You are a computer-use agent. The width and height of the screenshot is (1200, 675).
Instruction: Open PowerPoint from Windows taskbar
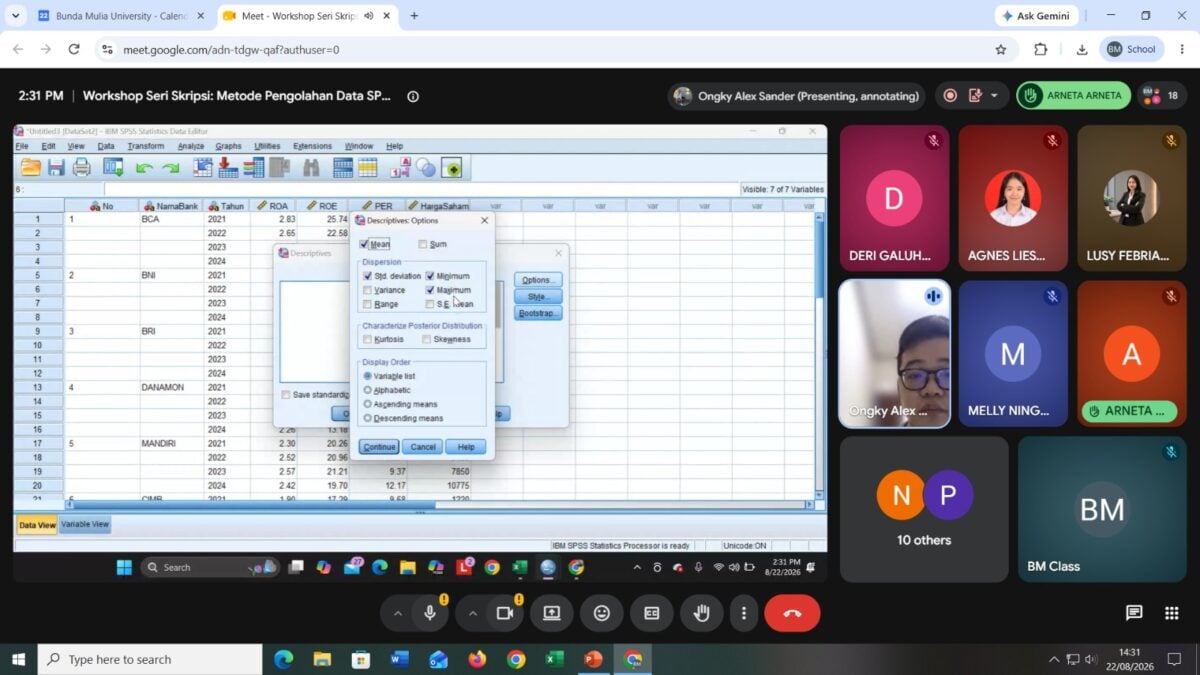click(x=593, y=659)
